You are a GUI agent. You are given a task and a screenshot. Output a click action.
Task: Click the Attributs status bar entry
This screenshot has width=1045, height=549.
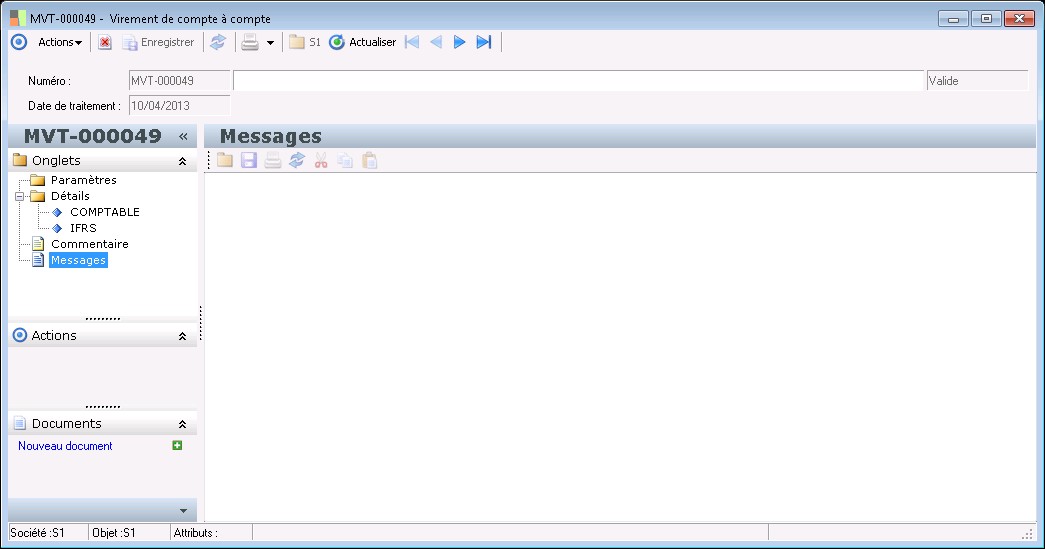click(x=211, y=532)
